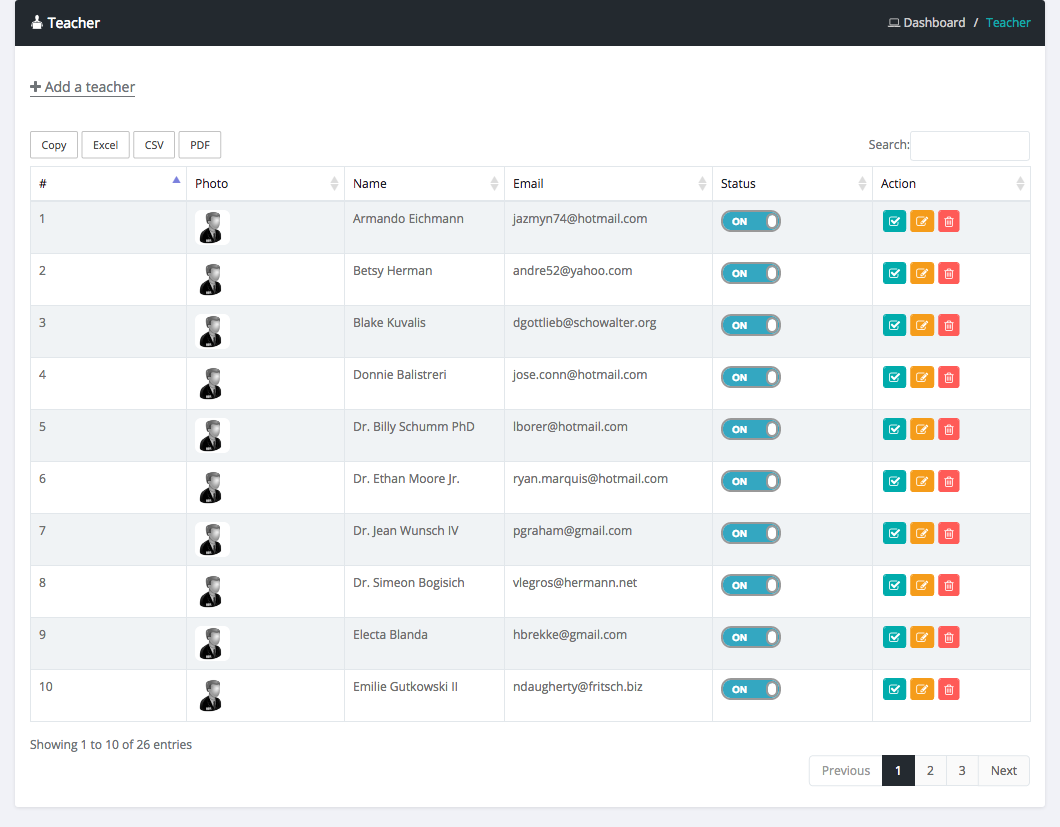Edit Emilie Gutkowski II using pencil icon
The image size is (1060, 827).
tap(922, 689)
